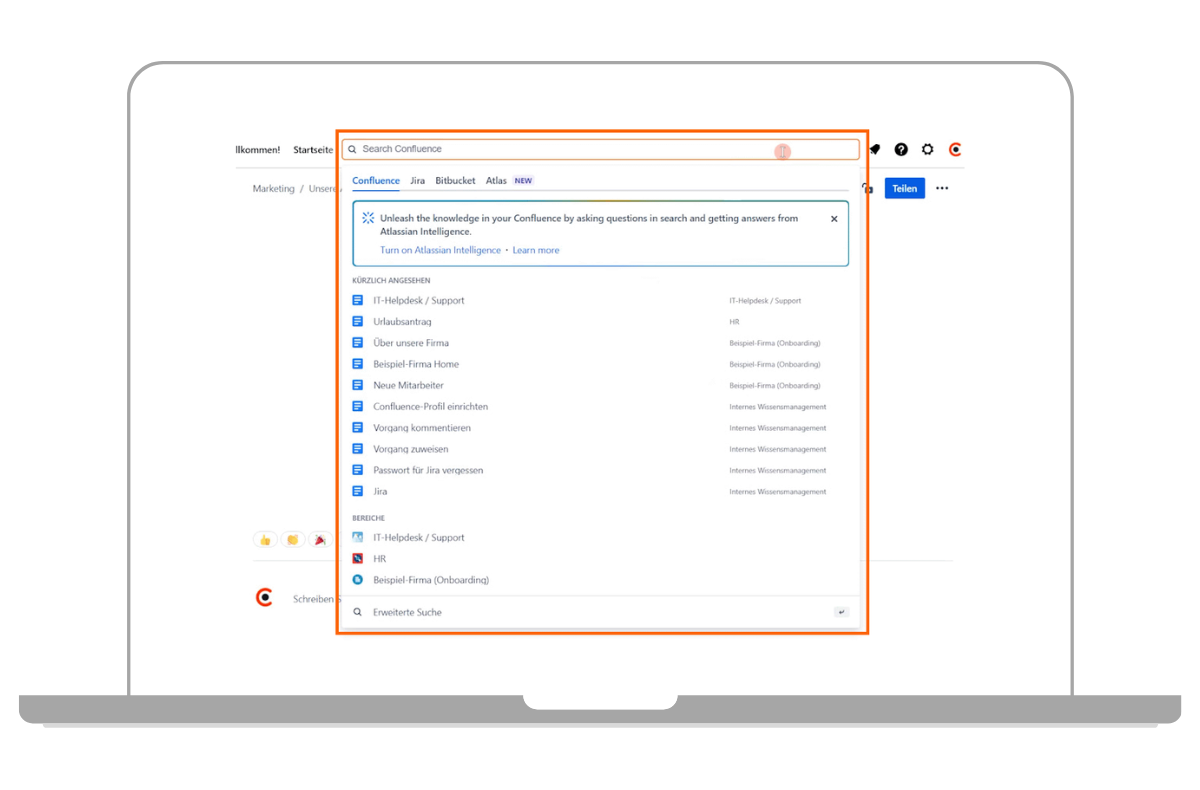
Task: Open Beispiel-Firma (Onboarding) space
Action: 430,580
